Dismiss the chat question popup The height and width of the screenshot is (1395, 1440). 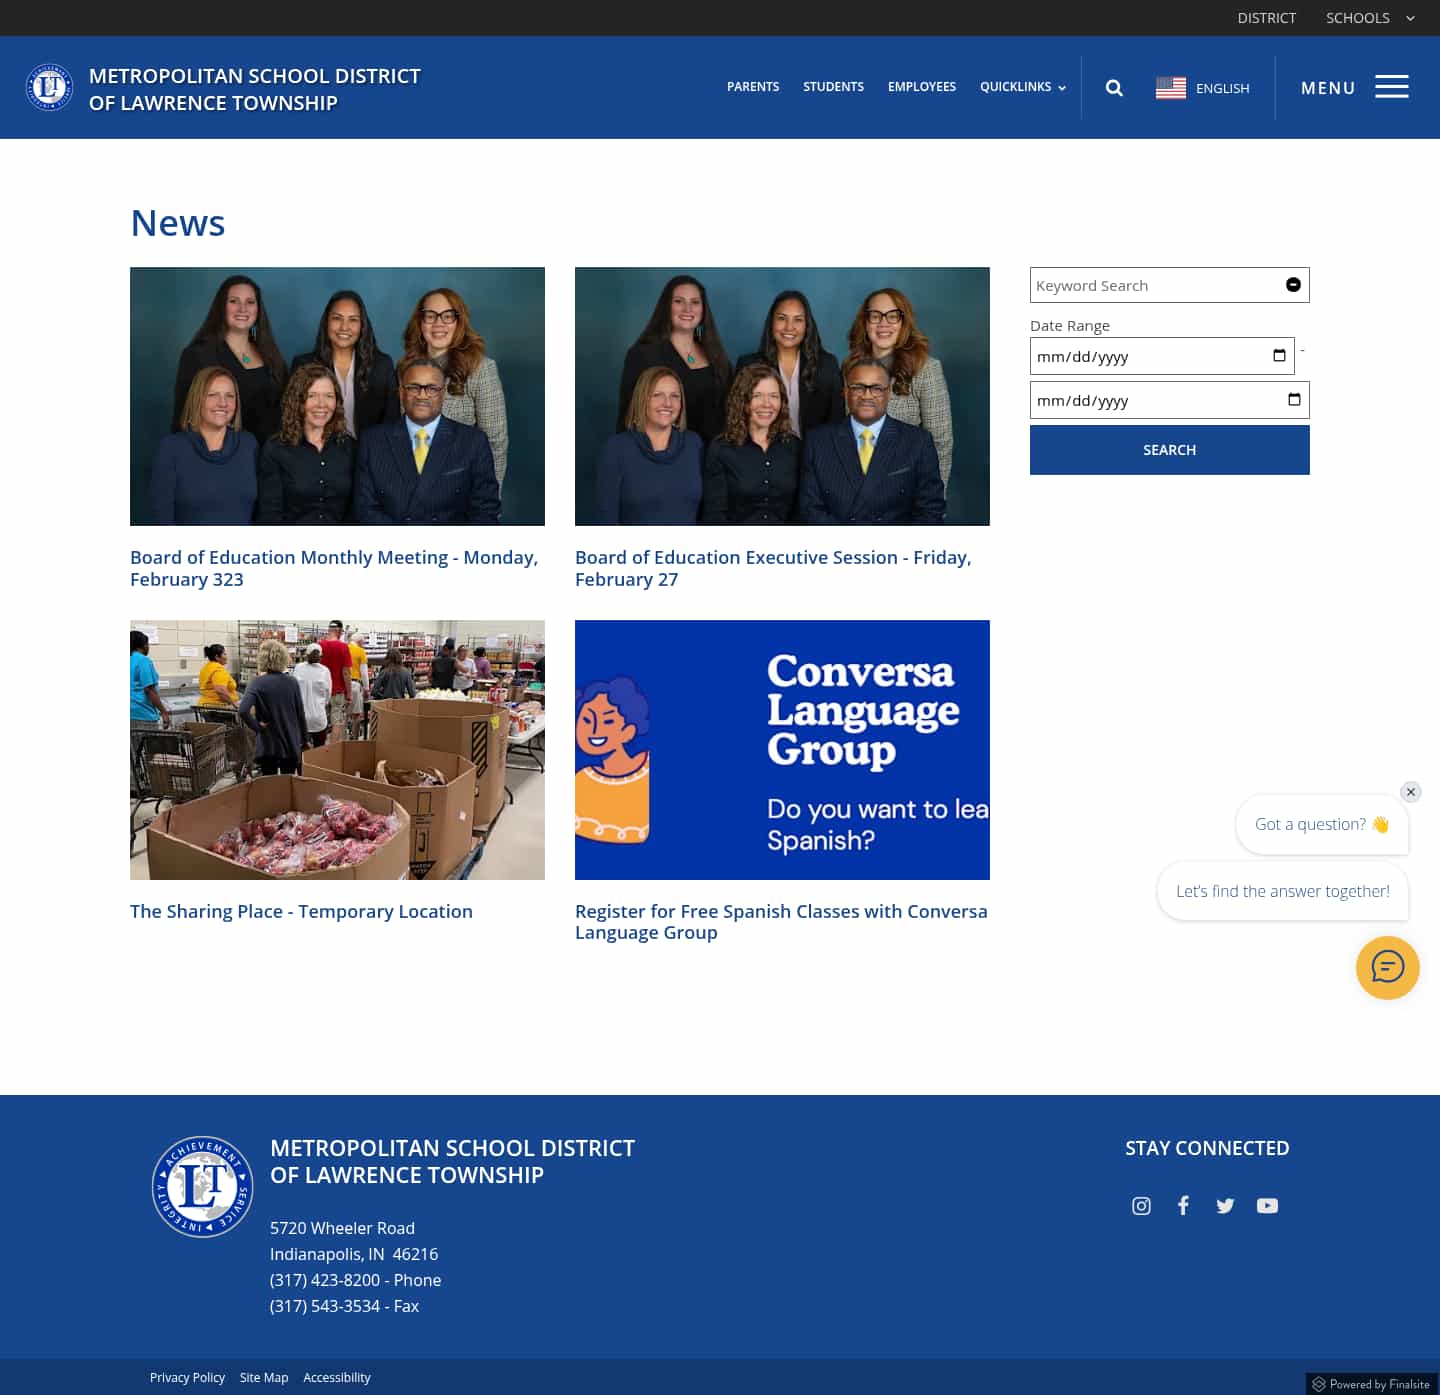[x=1410, y=792]
